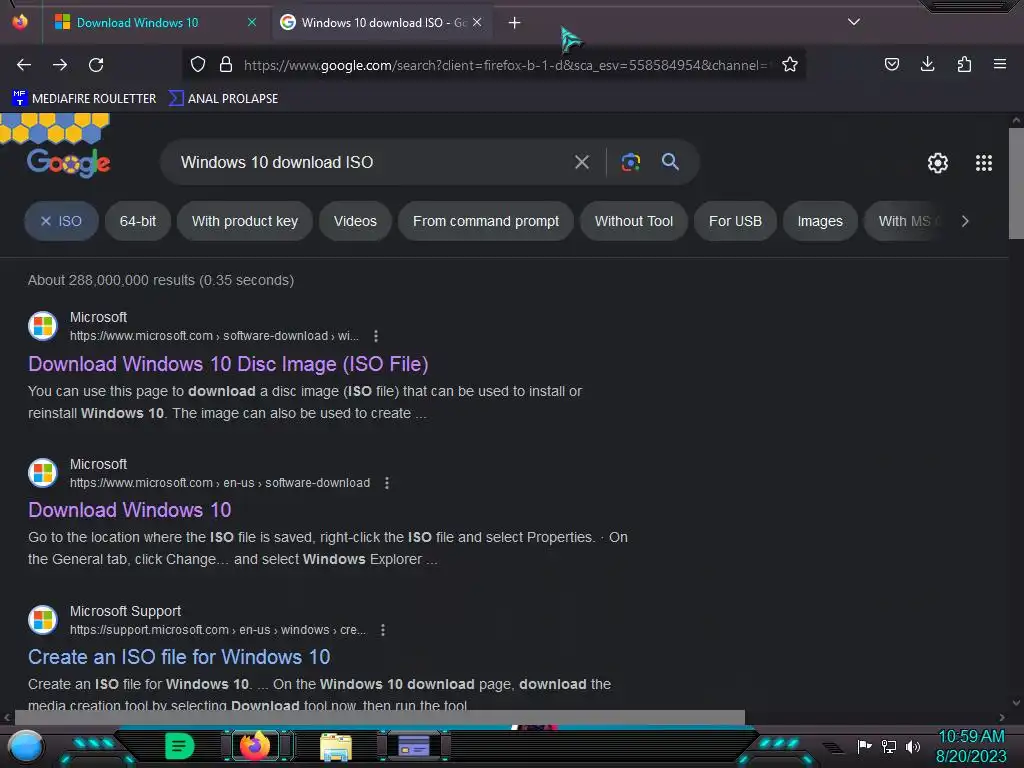Viewport: 1024px width, 768px height.
Task: Switch to Images results chip
Action: pos(820,221)
